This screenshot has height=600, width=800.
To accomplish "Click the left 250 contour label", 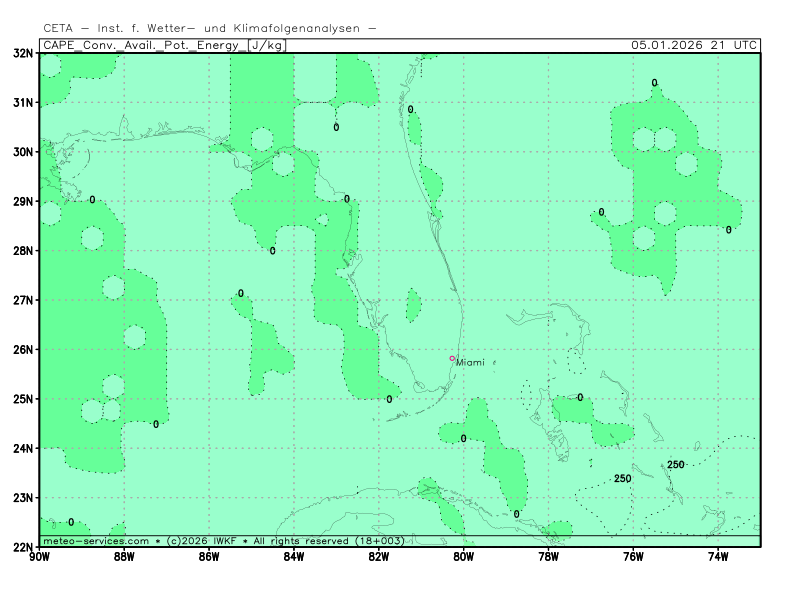I will click(623, 479).
